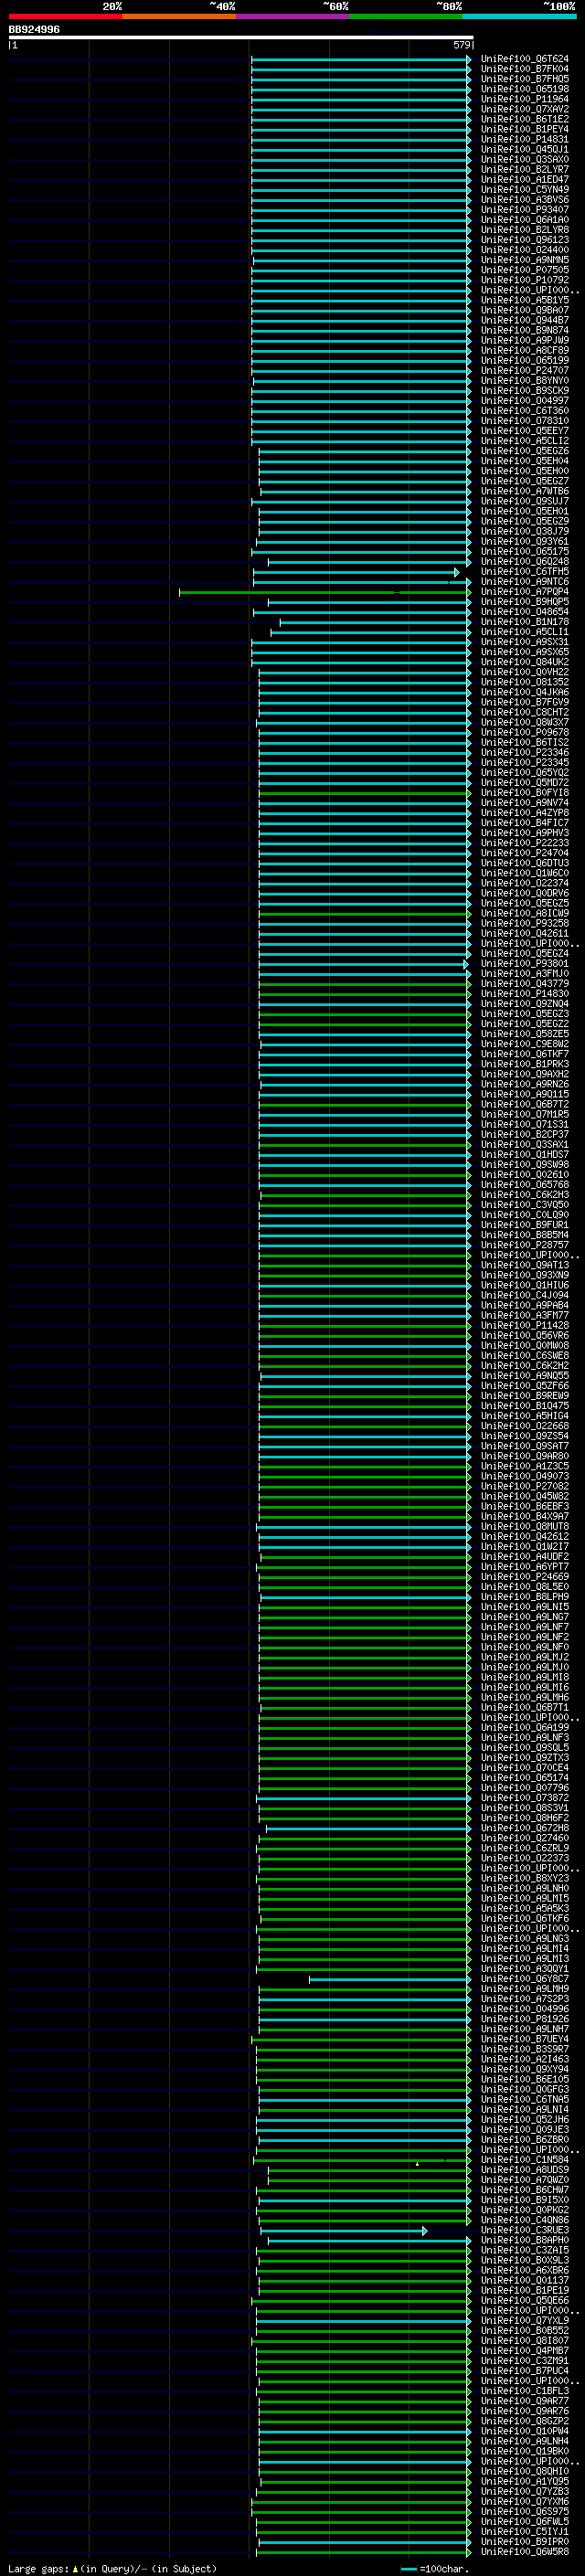
Task: Open hit UniRef100_O65198
Action: (x=524, y=89)
